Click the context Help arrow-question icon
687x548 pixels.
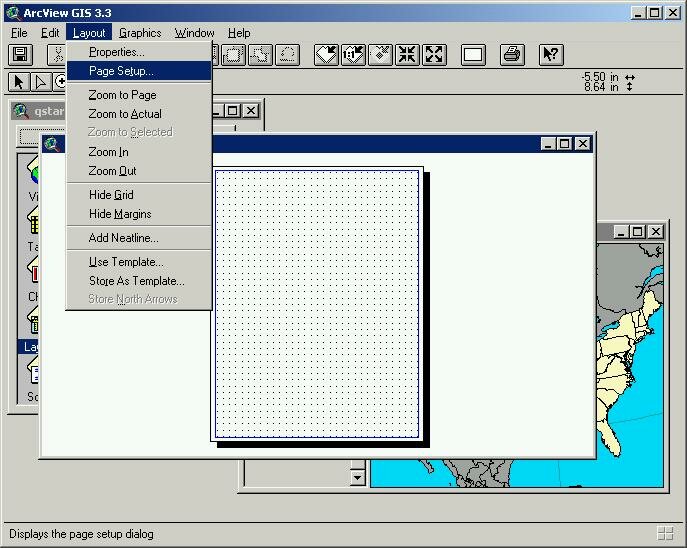[551, 55]
